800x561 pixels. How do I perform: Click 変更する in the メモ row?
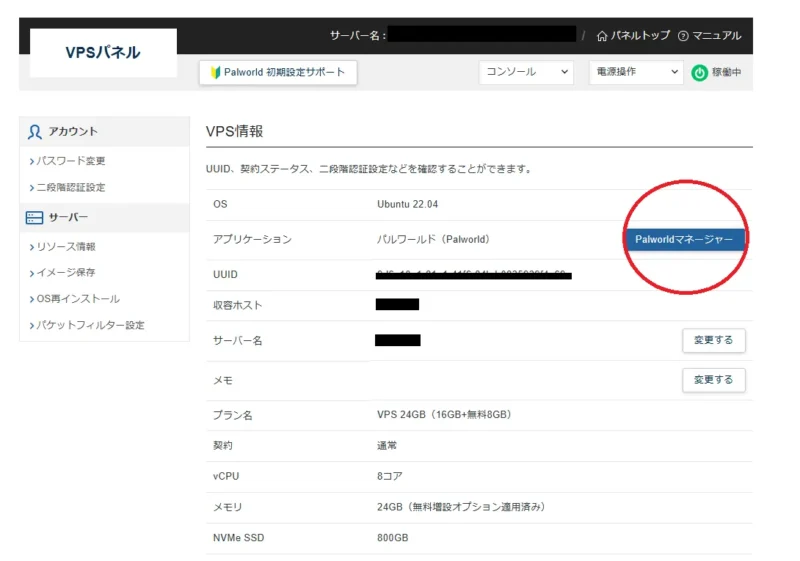(714, 380)
